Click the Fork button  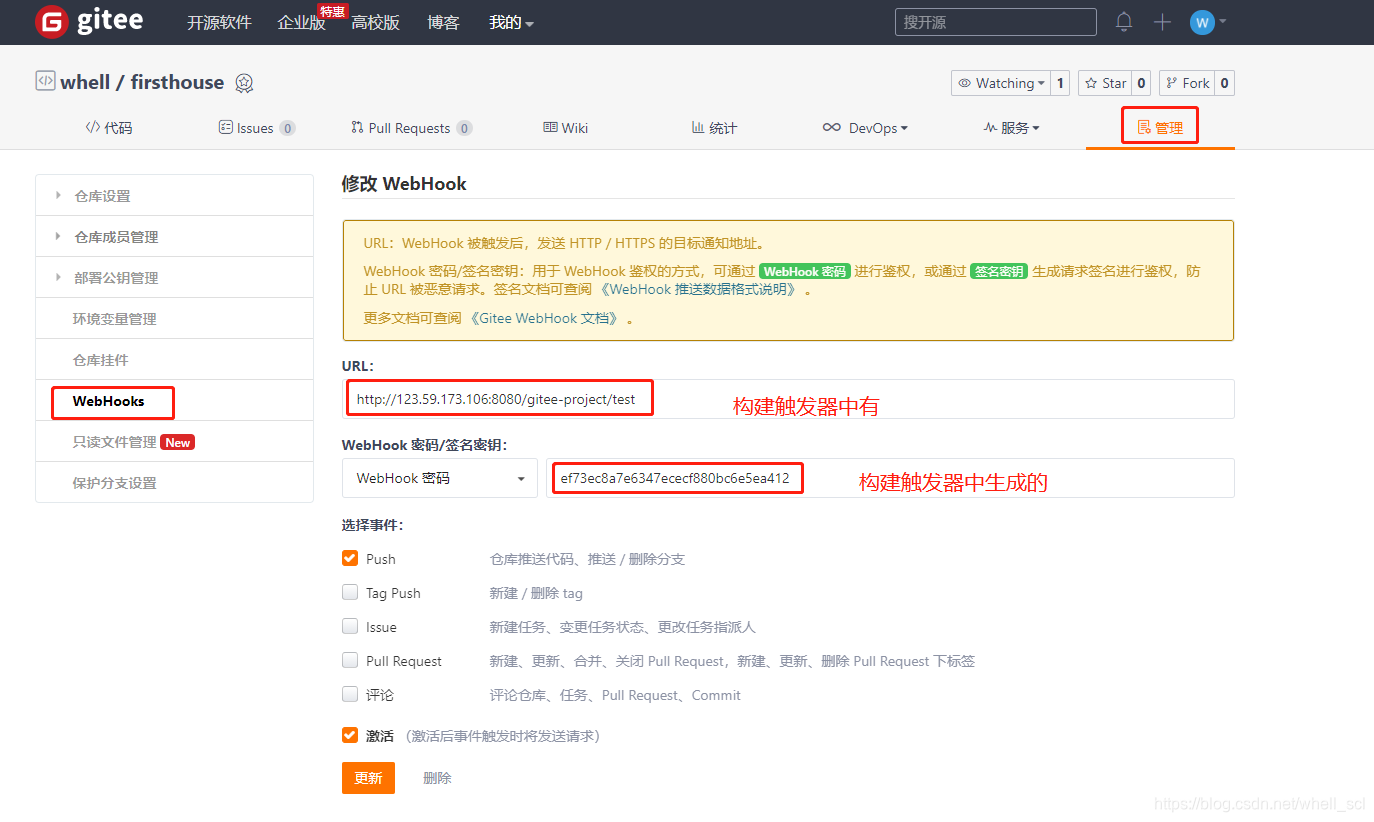coord(1187,83)
